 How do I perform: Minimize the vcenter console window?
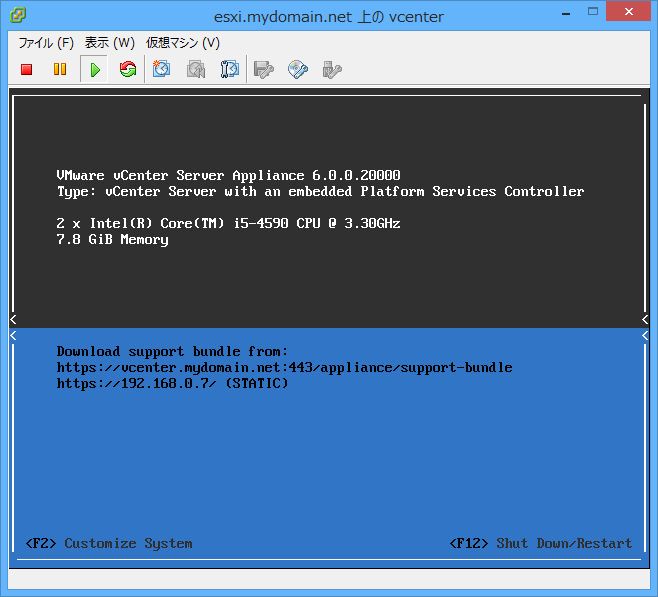pyautogui.click(x=566, y=13)
